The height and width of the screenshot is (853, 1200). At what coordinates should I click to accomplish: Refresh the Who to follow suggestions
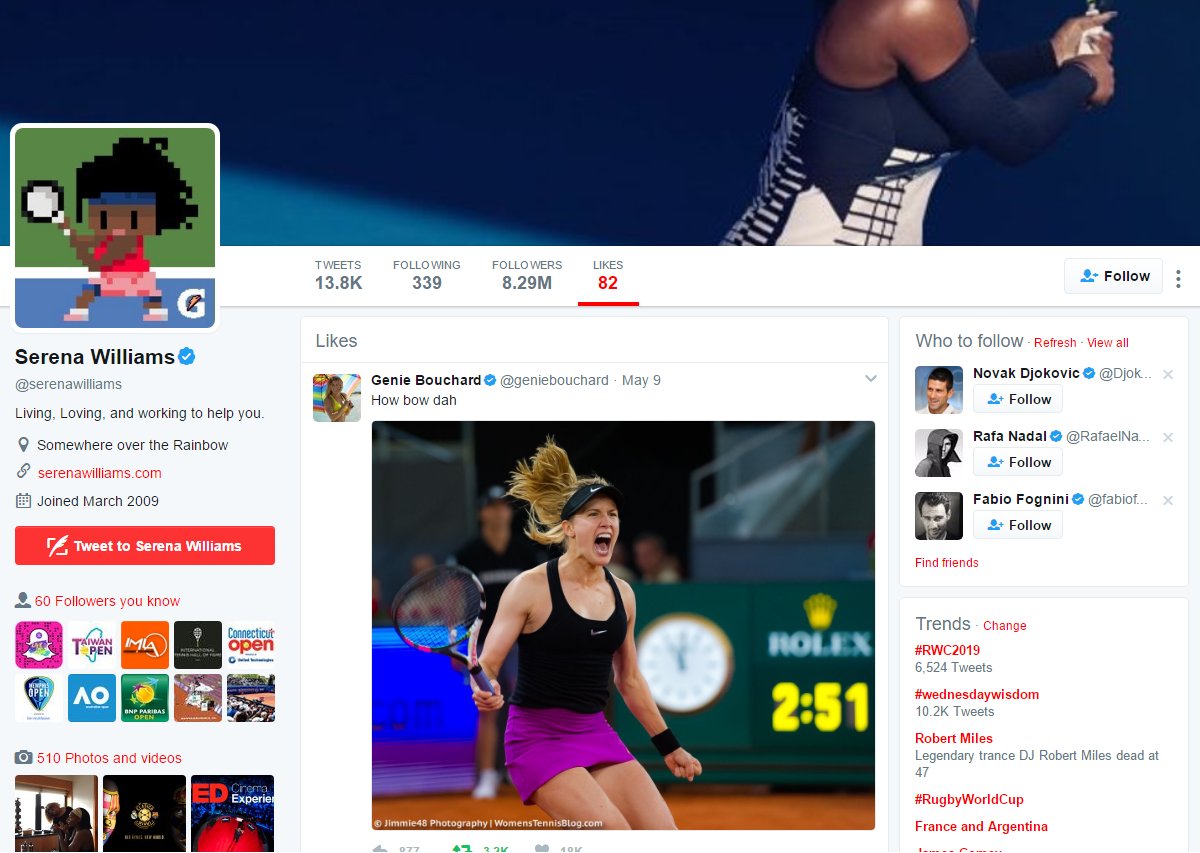tap(1055, 343)
